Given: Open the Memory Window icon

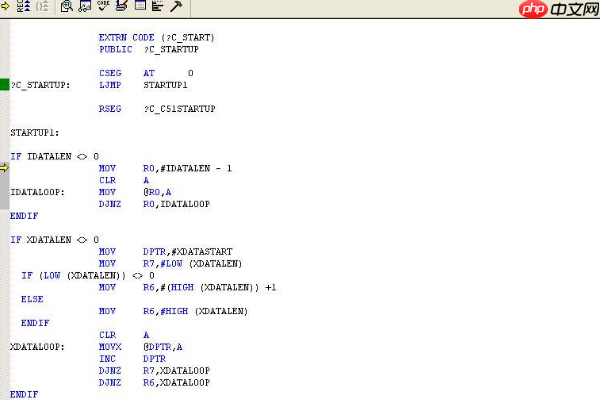Looking at the screenshot, I should (140, 5).
